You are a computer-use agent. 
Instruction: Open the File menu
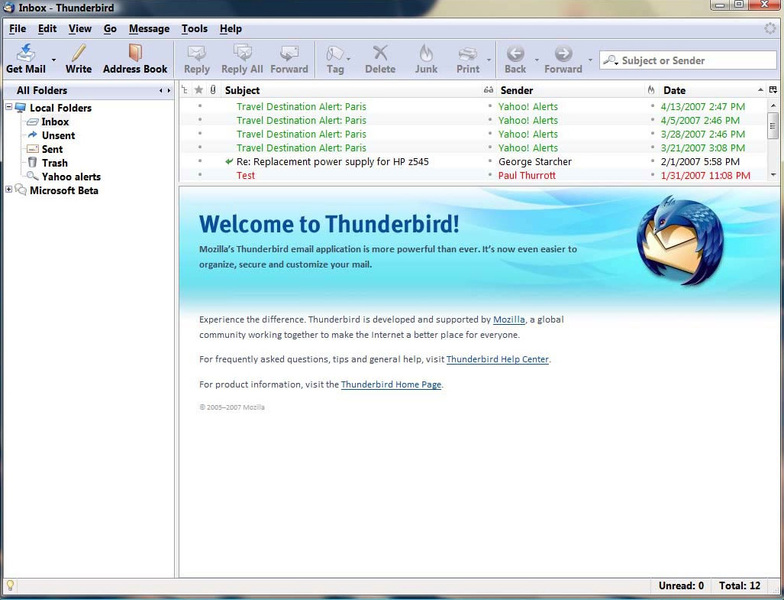pyautogui.click(x=18, y=28)
